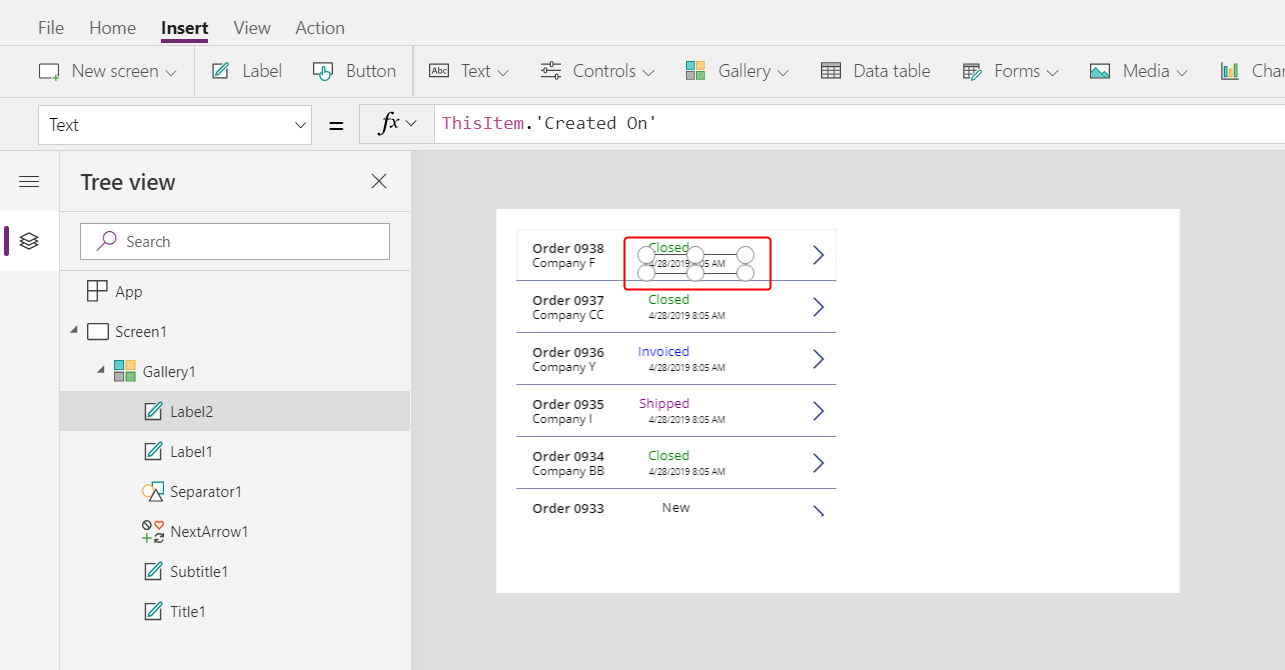Close the Tree view panel
Image resolution: width=1285 pixels, height=670 pixels.
pos(379,181)
